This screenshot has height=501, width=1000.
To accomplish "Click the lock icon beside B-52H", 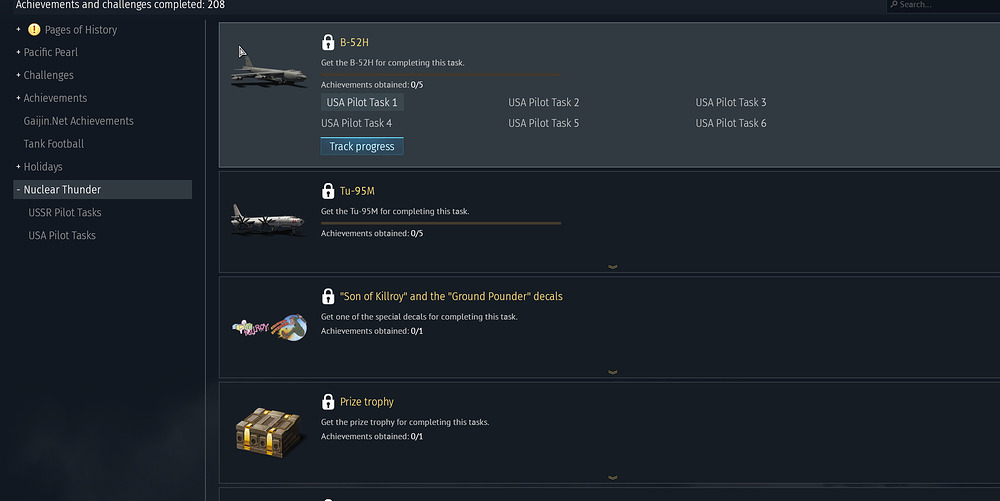I will (x=328, y=43).
